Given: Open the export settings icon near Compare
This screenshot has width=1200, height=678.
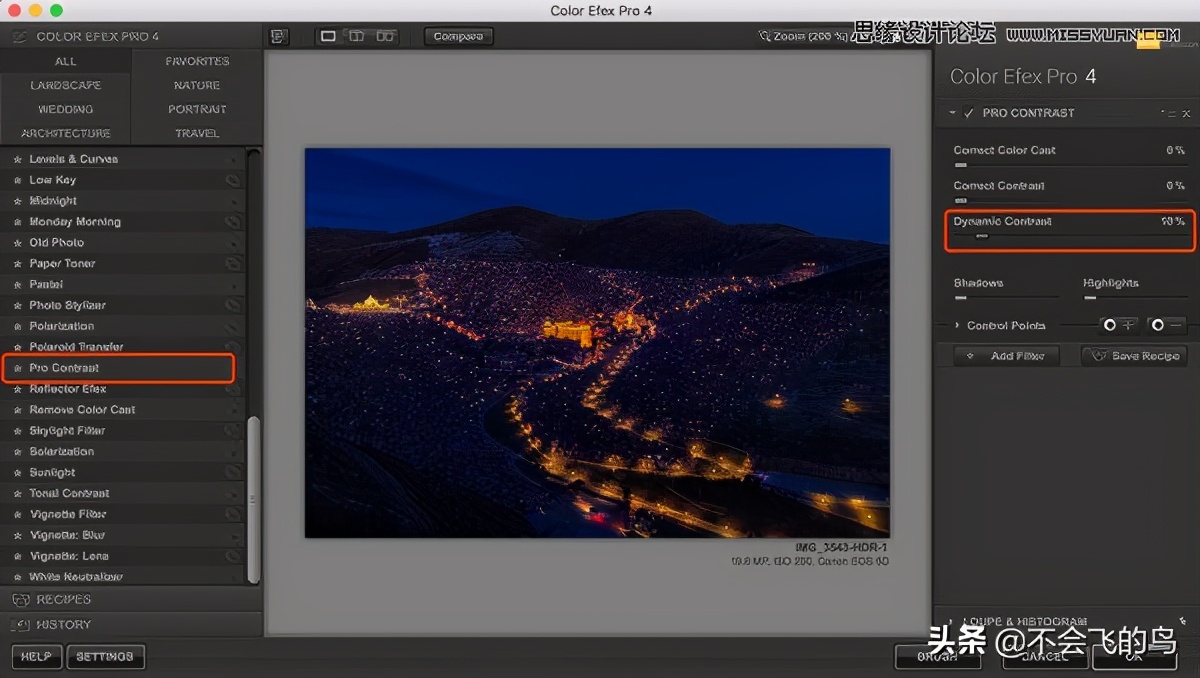Looking at the screenshot, I should click(278, 35).
